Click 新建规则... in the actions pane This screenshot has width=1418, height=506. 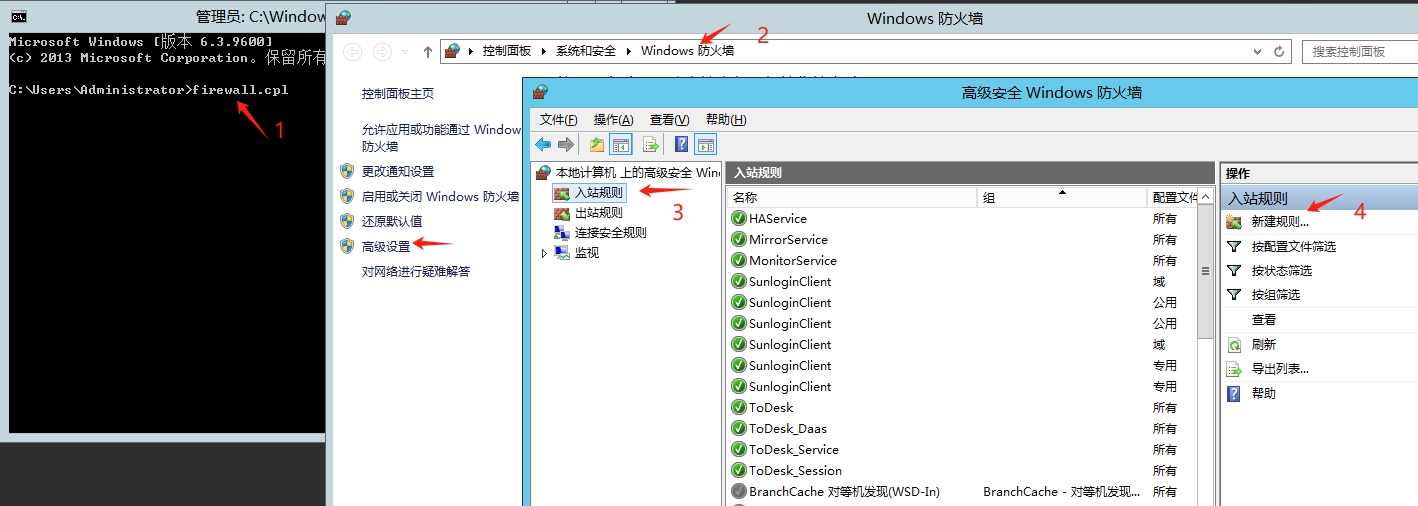point(1280,222)
